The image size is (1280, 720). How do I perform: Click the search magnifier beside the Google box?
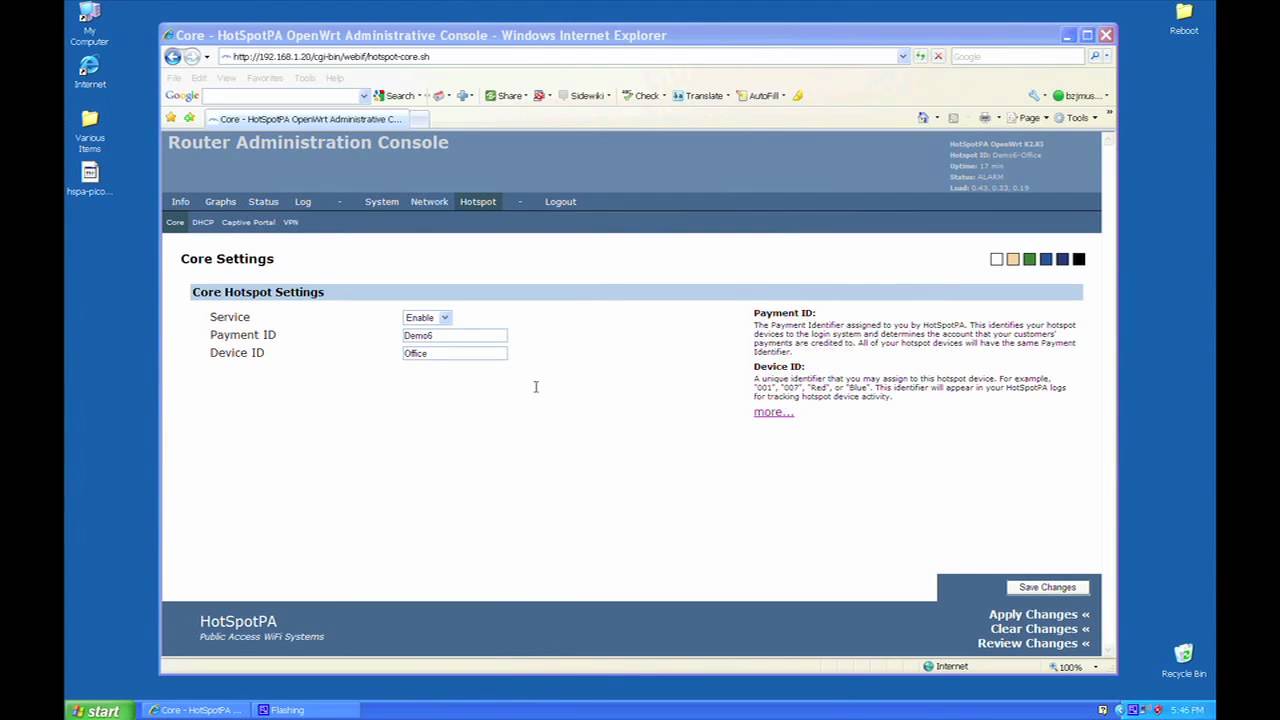(x=1095, y=56)
